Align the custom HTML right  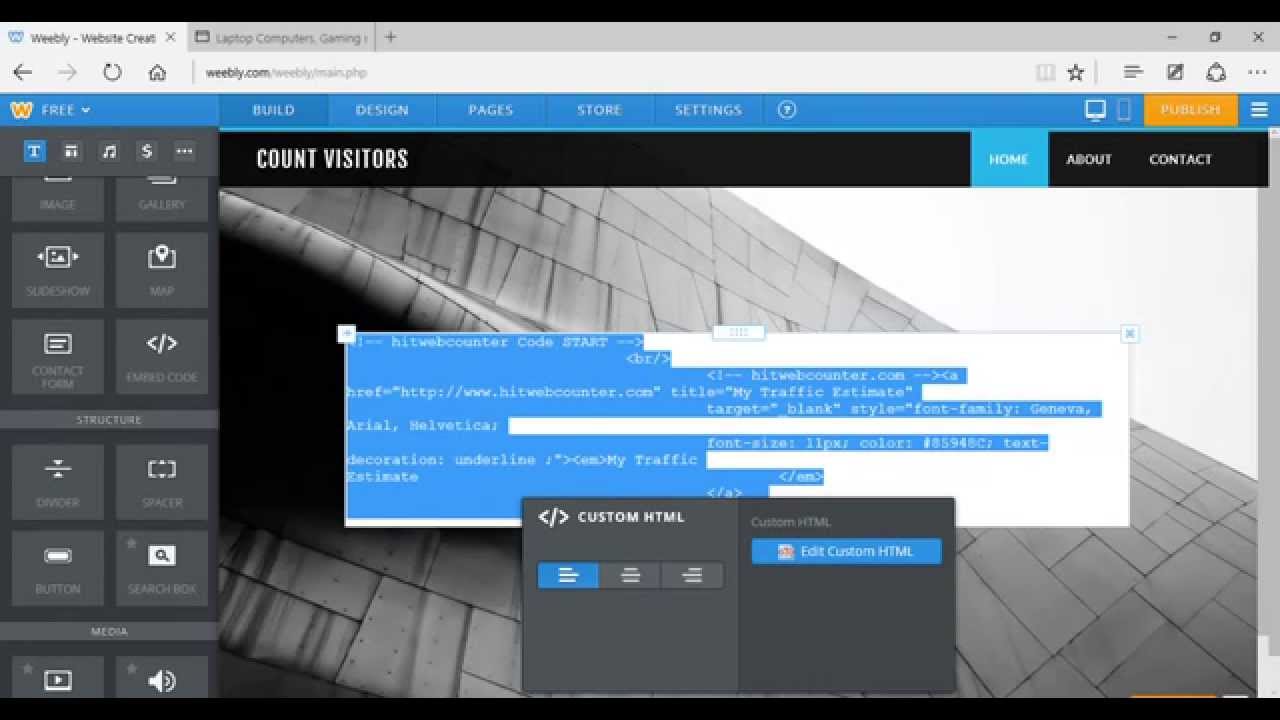tap(692, 575)
